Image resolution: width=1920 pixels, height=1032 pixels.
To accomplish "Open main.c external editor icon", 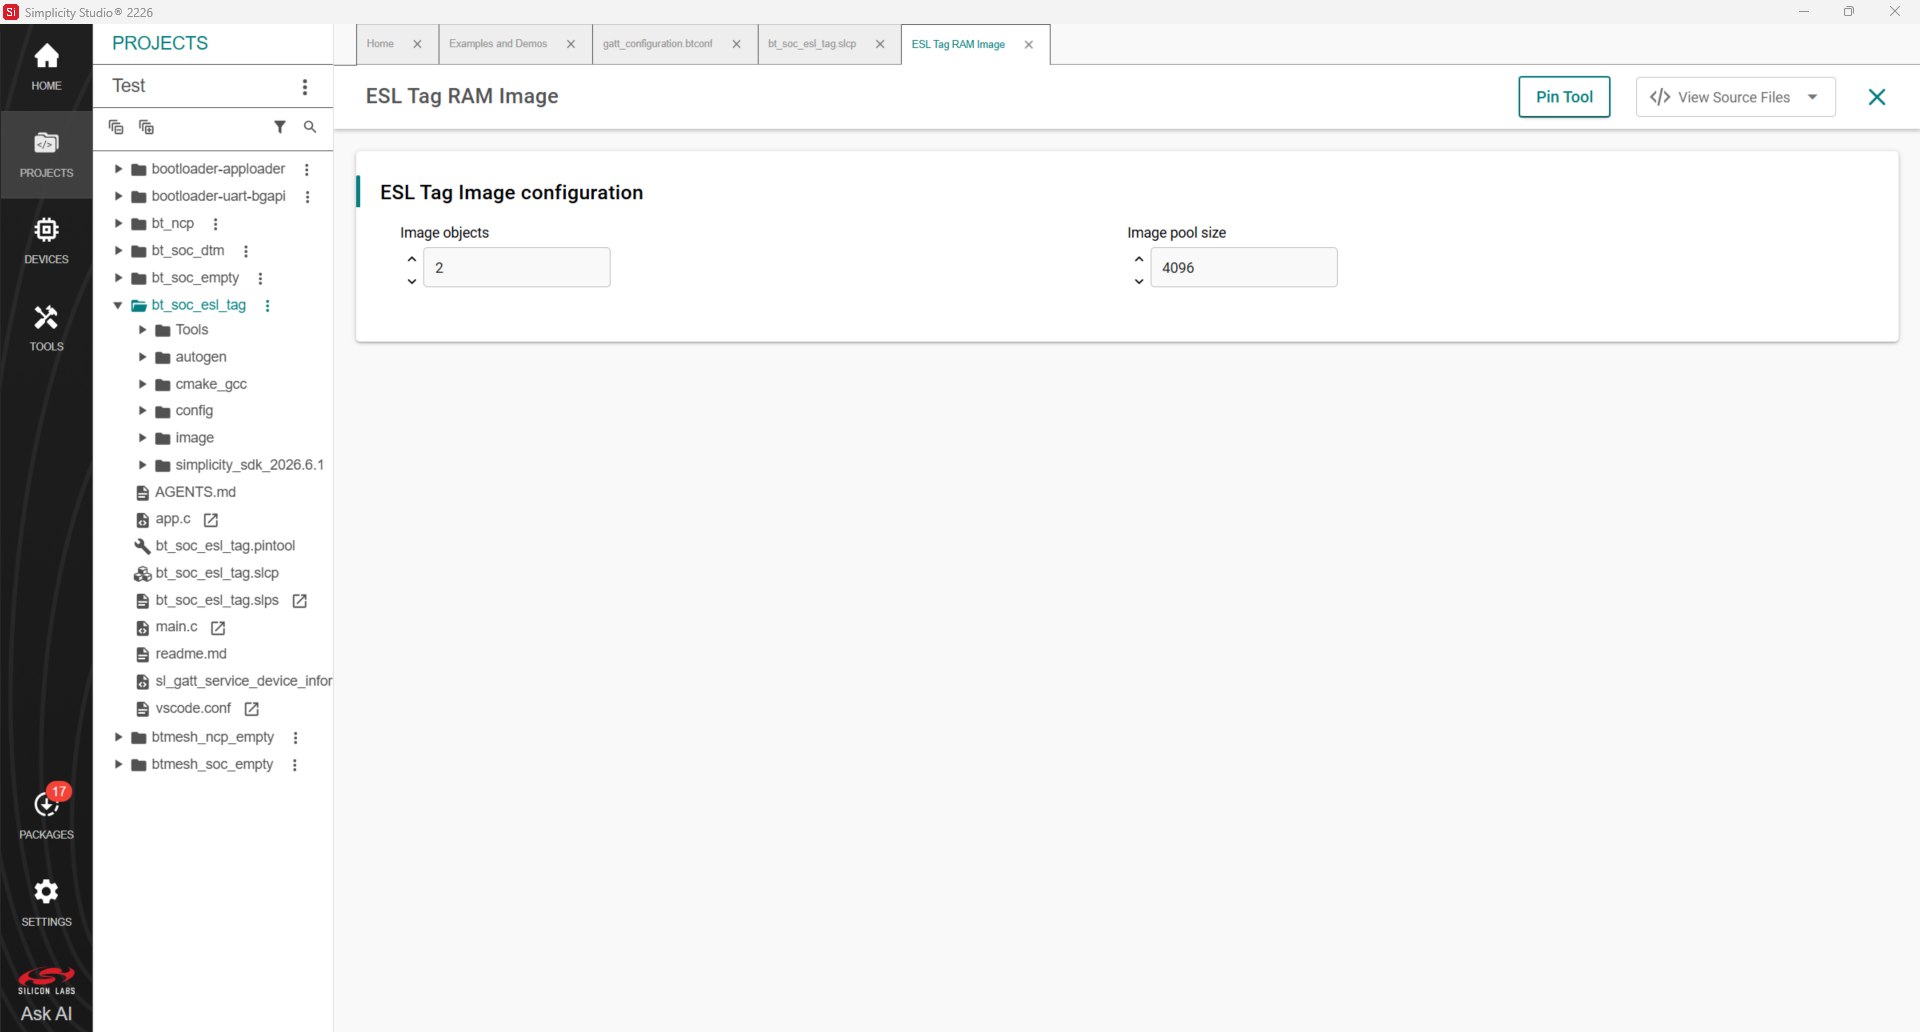I will [x=218, y=628].
